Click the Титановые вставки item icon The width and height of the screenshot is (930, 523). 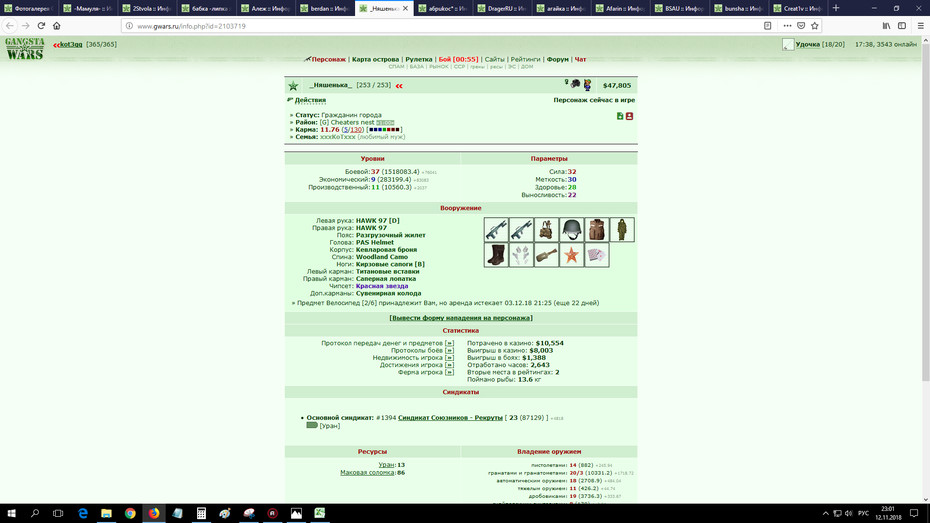(x=521, y=255)
